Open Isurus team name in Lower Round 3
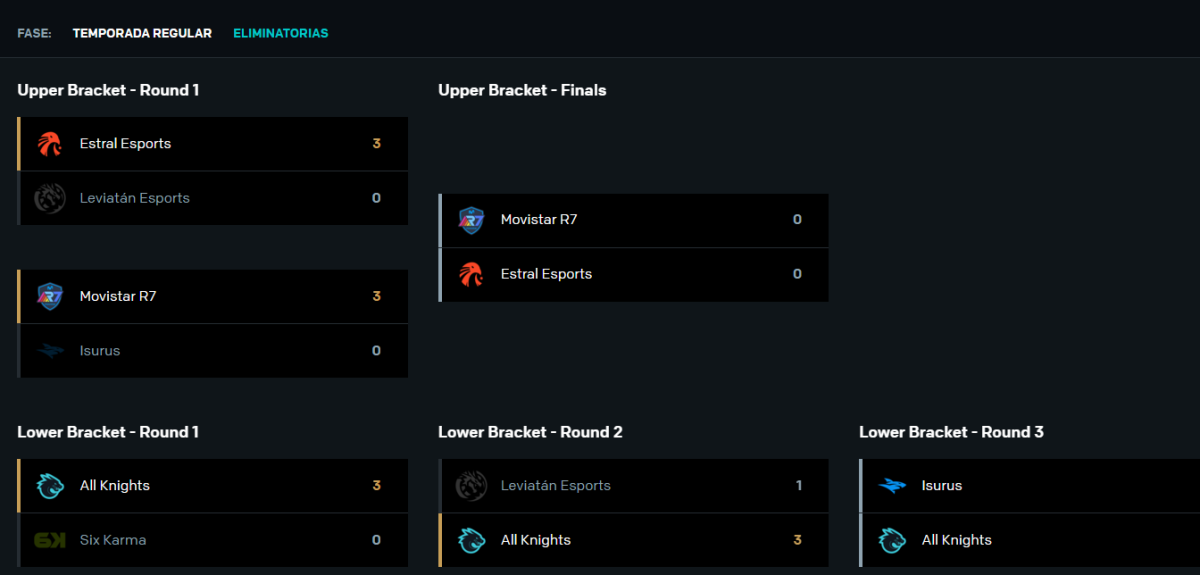This screenshot has height=575, width=1200. [x=942, y=486]
